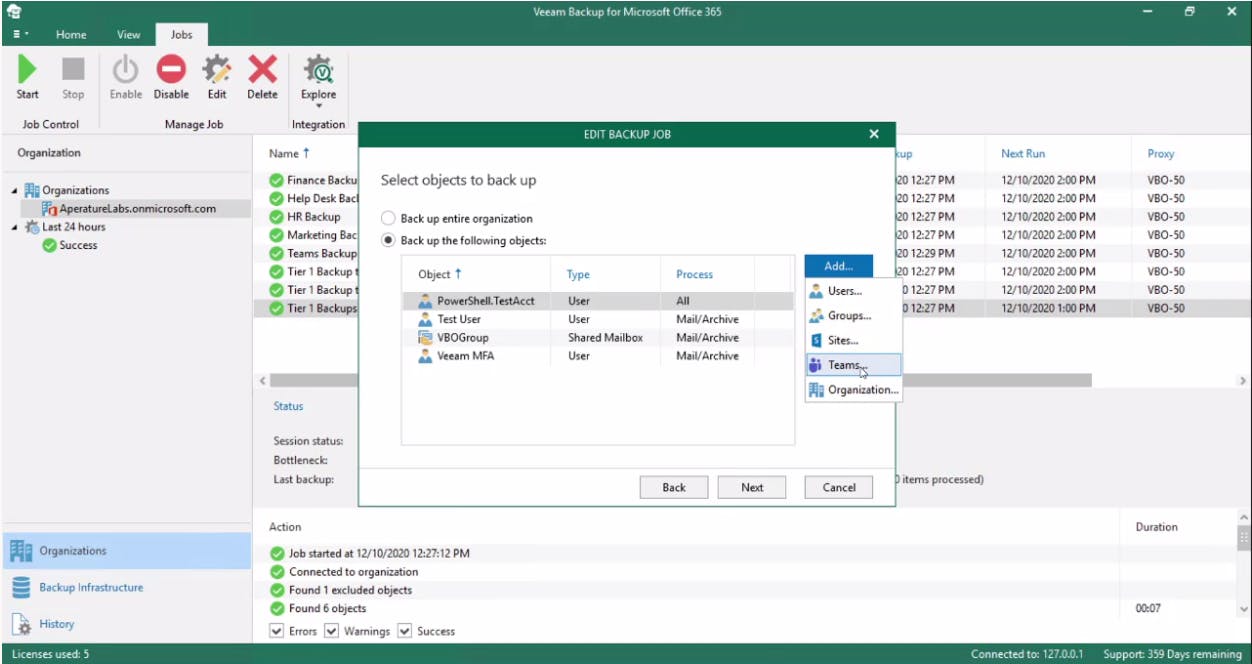Select the PowerShell.TestAcct object row
Screen dimensions: 1252x664
(598, 301)
